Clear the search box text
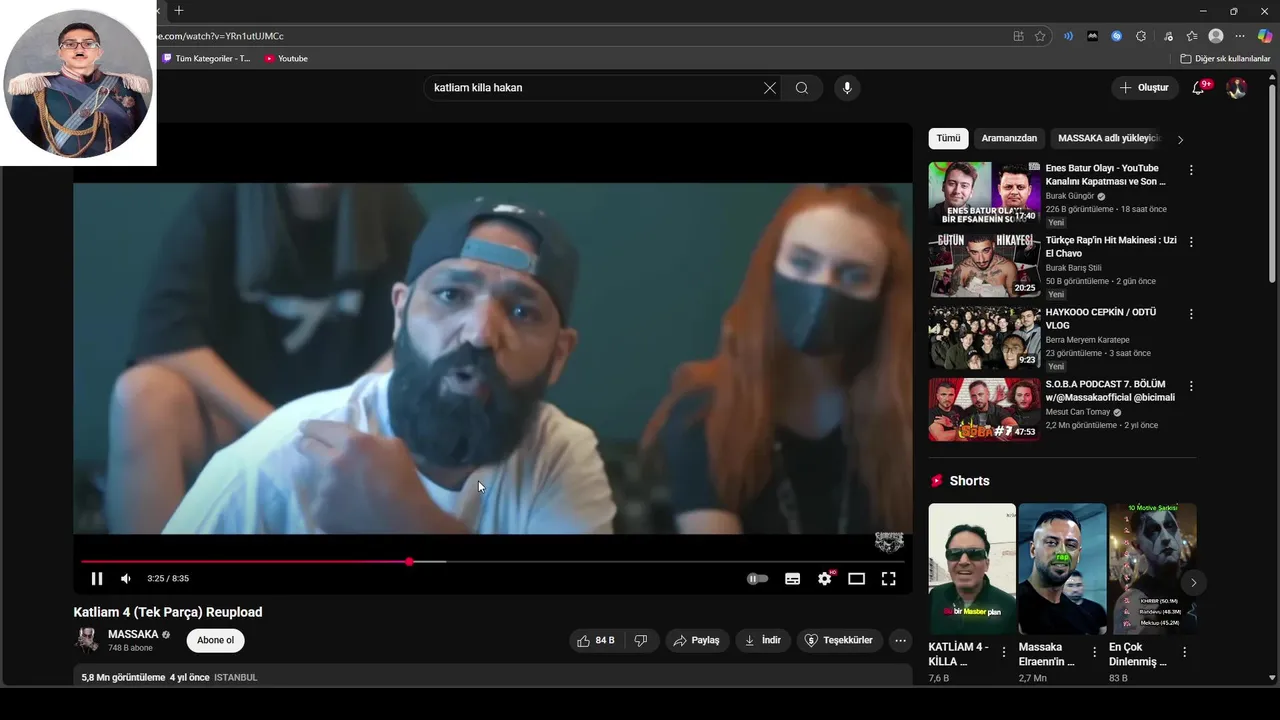Screen dimensions: 1280x720 coord(770,88)
